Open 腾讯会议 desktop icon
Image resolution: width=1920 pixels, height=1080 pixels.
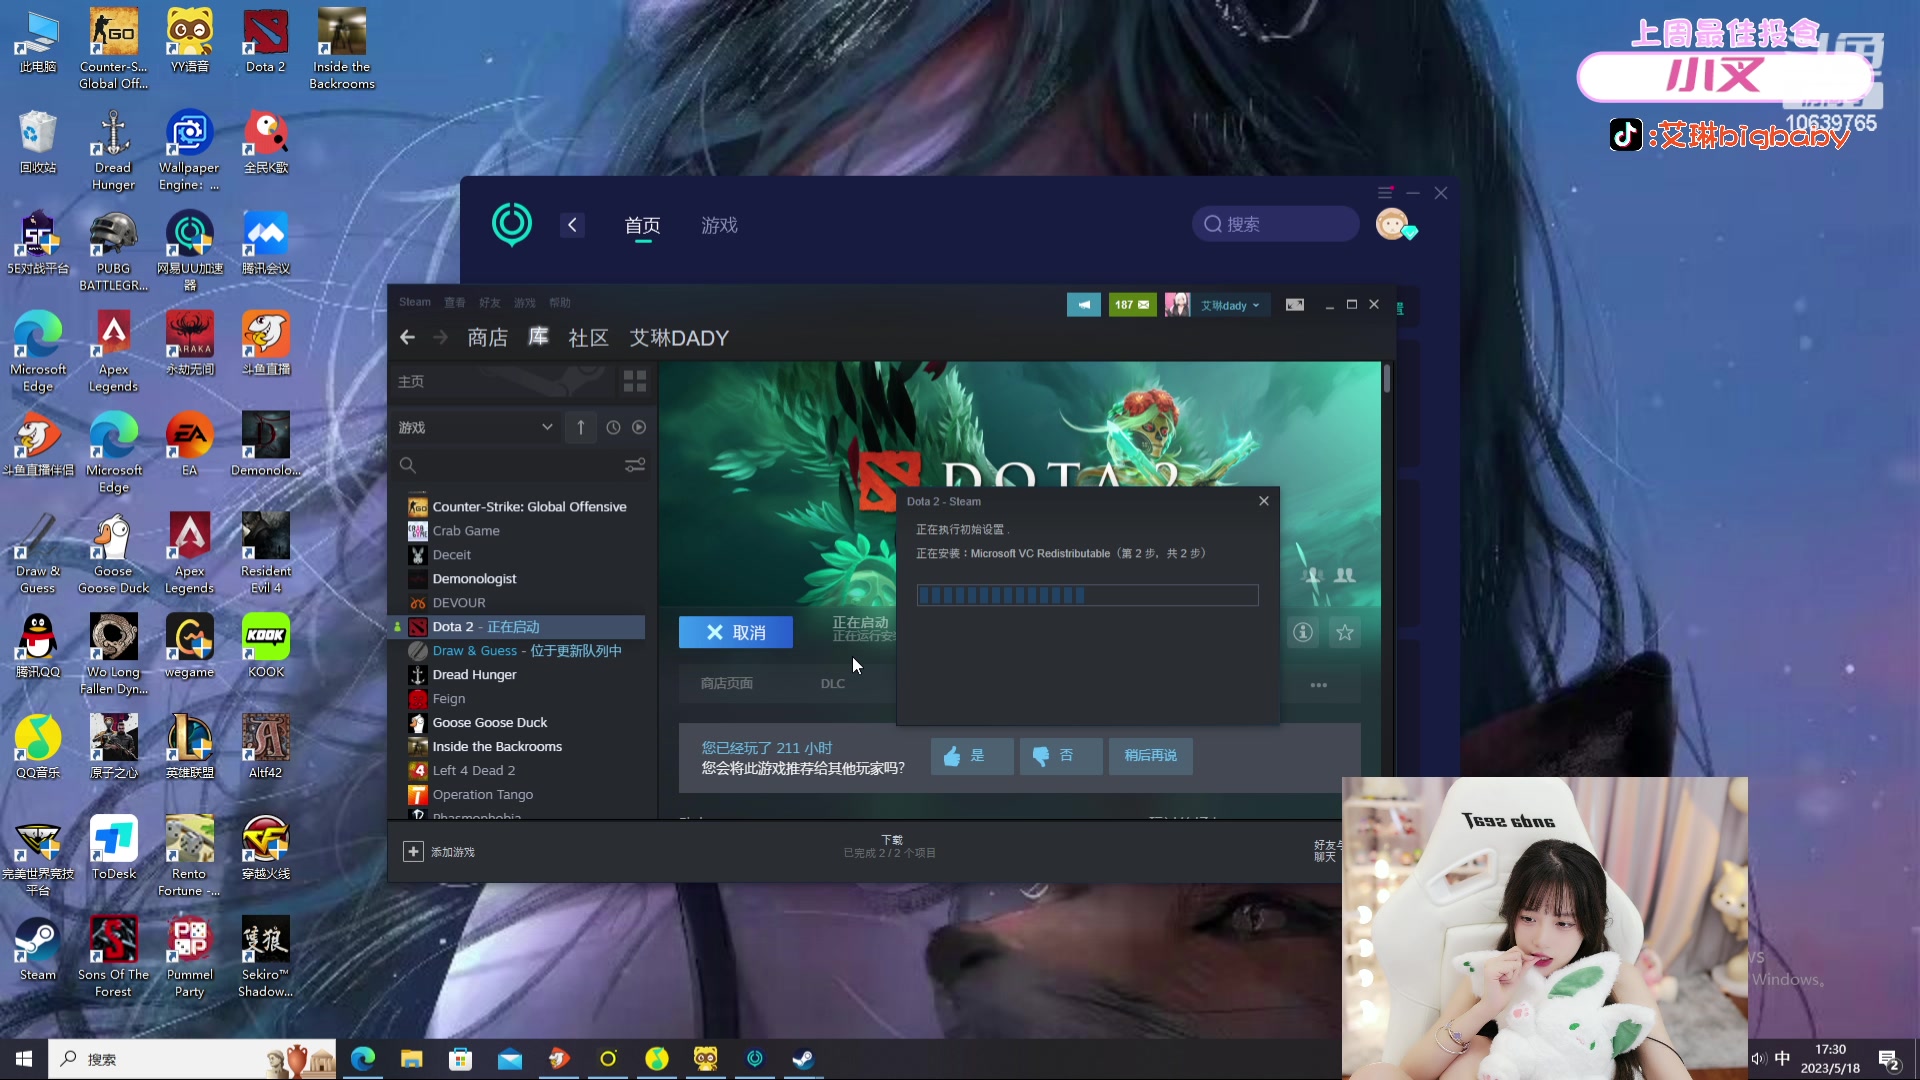tap(265, 244)
